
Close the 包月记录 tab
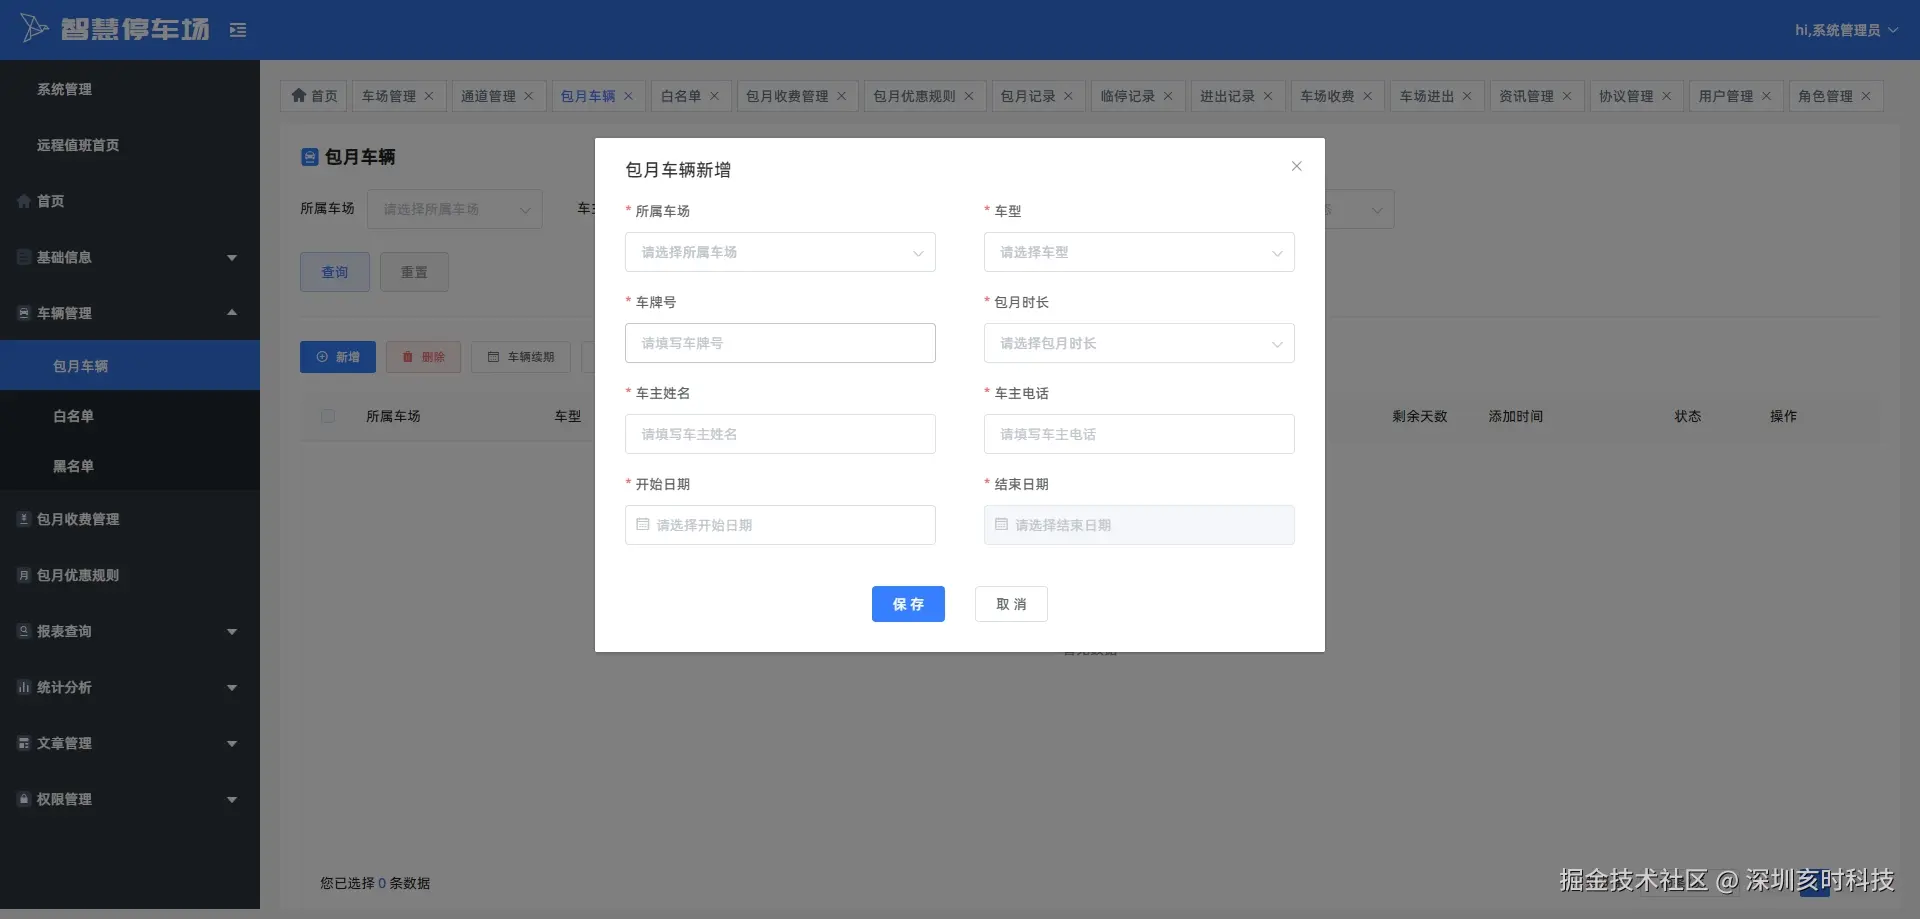(1068, 96)
